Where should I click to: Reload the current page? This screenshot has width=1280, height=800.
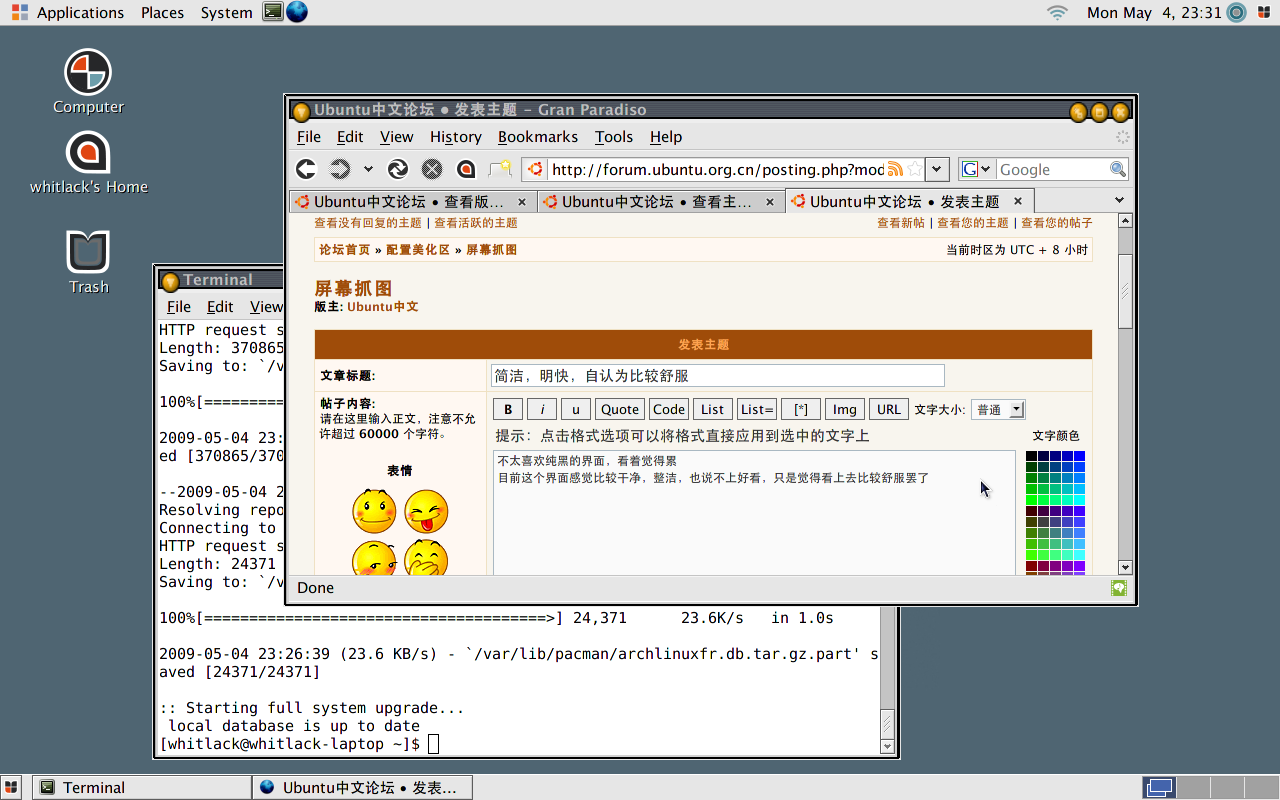398,169
